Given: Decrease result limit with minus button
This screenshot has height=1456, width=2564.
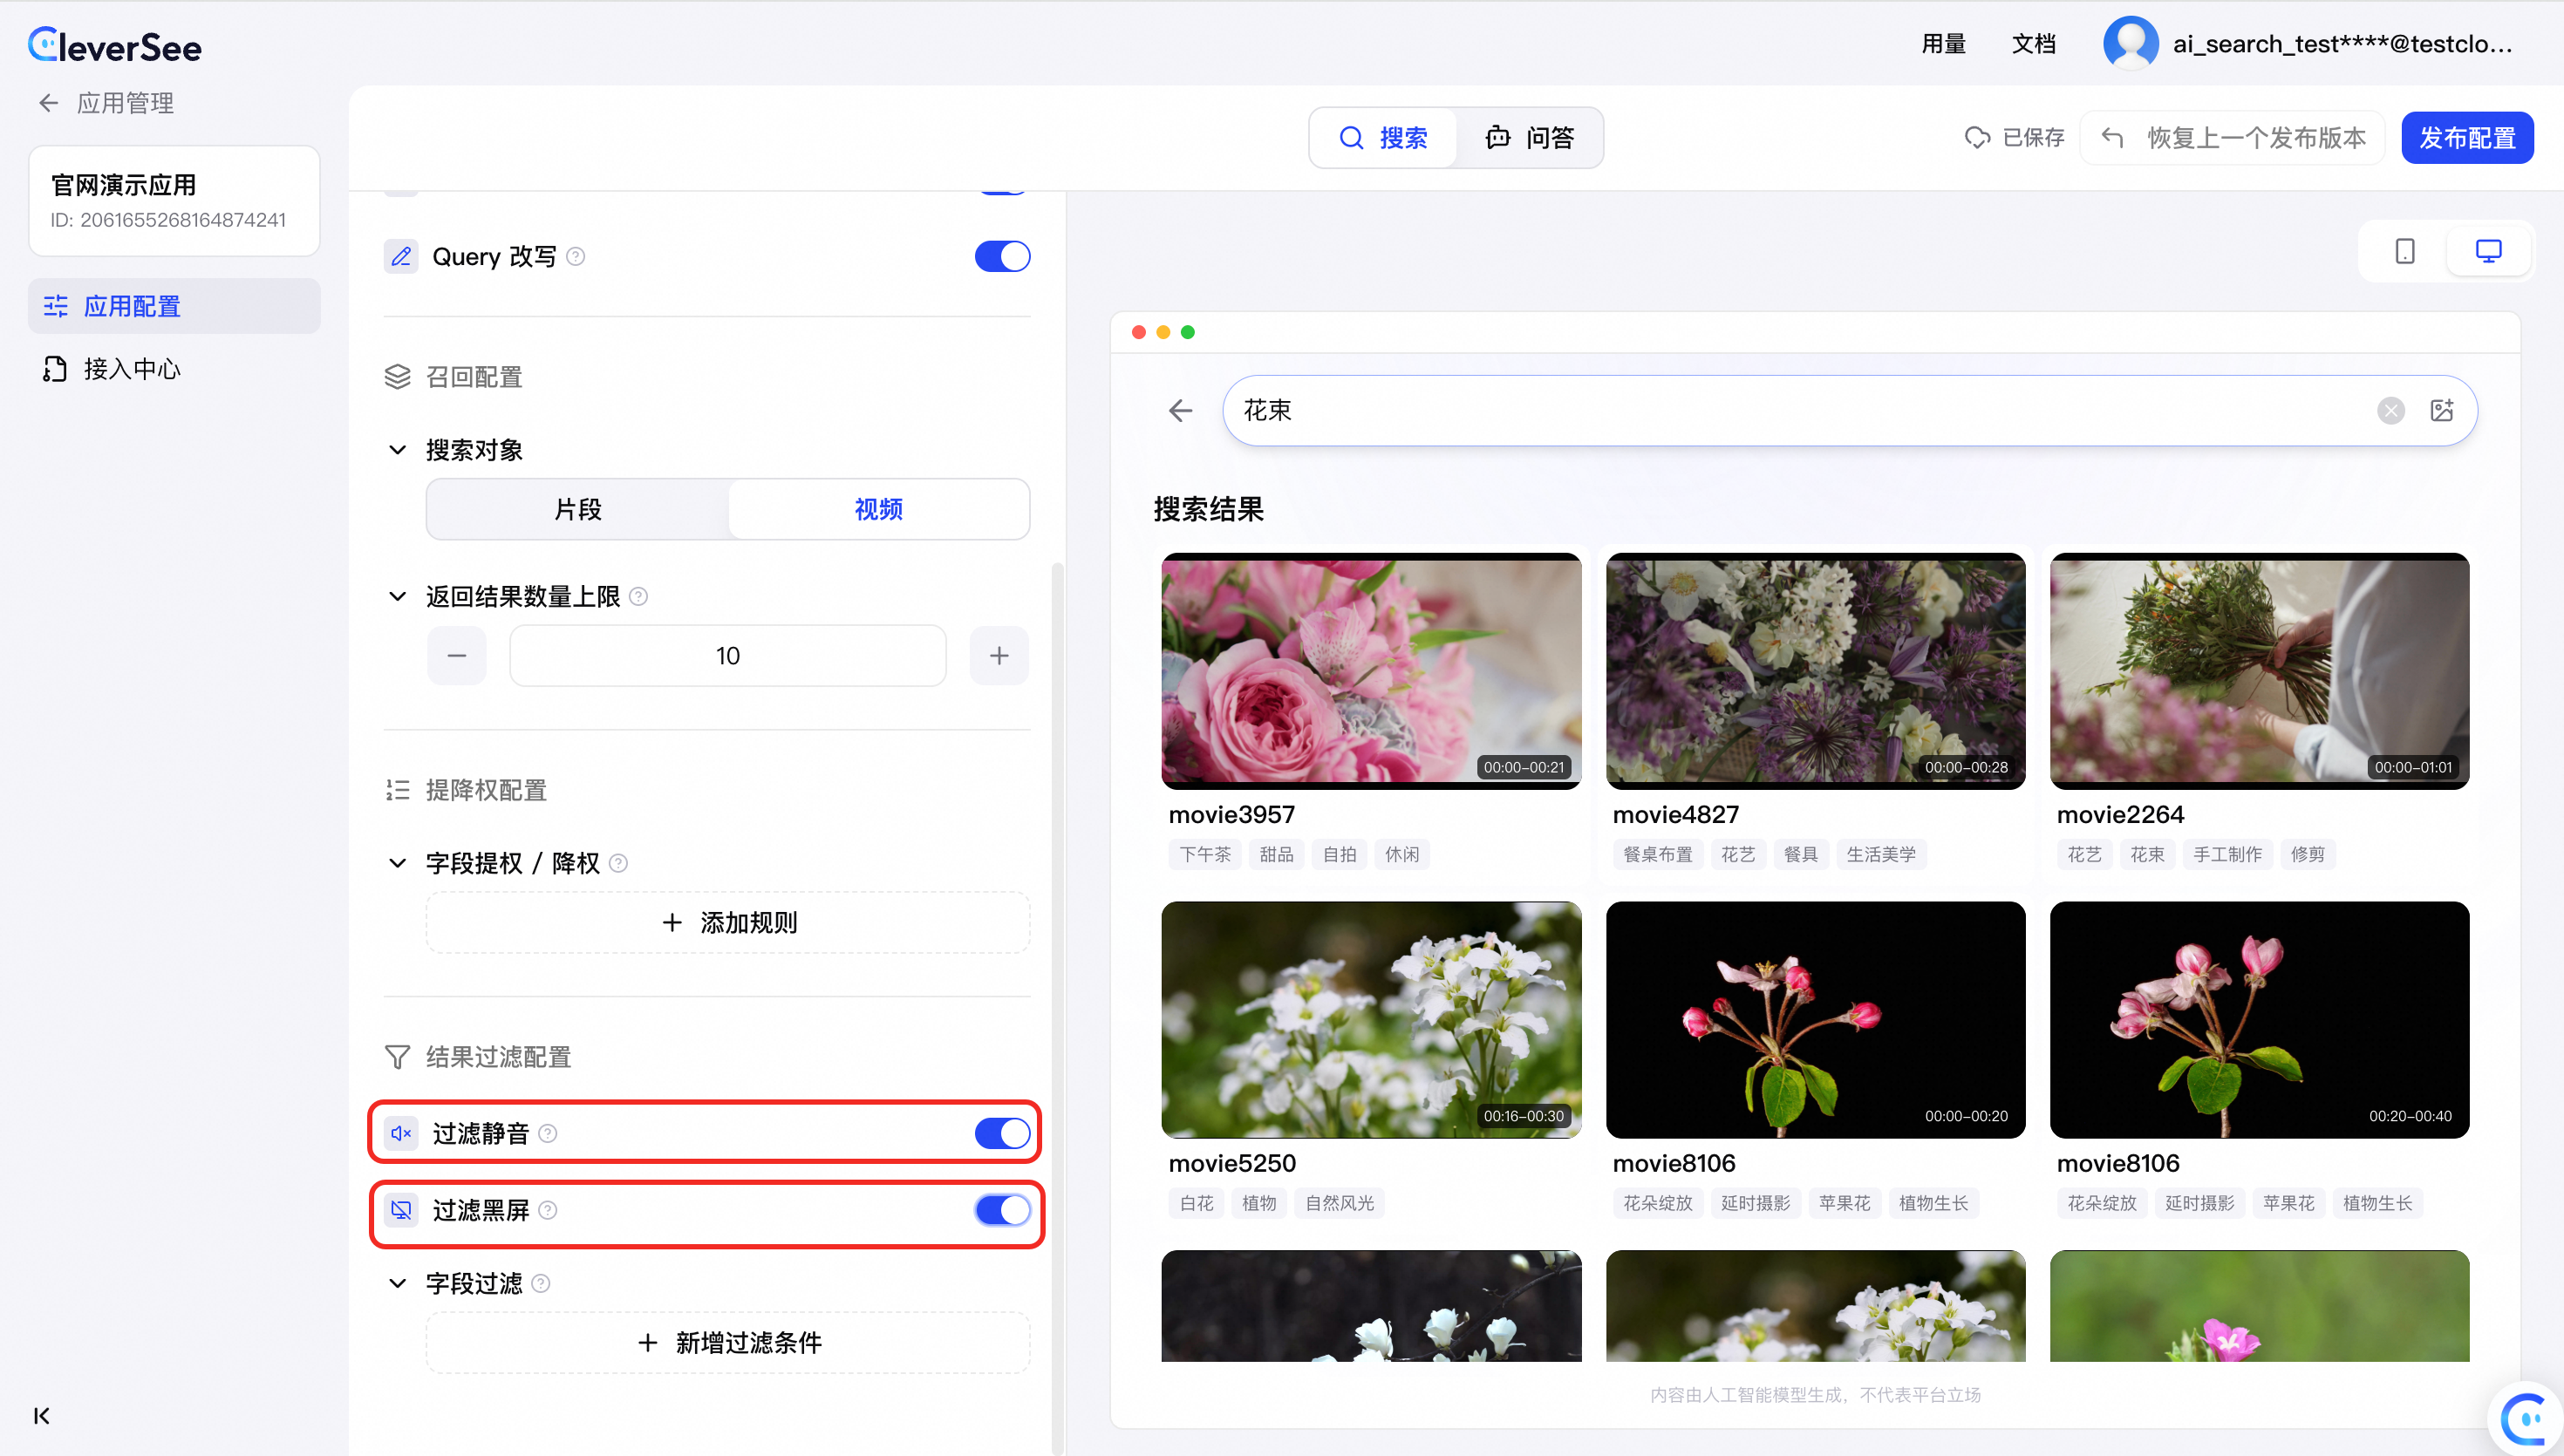Looking at the screenshot, I should click(x=457, y=656).
